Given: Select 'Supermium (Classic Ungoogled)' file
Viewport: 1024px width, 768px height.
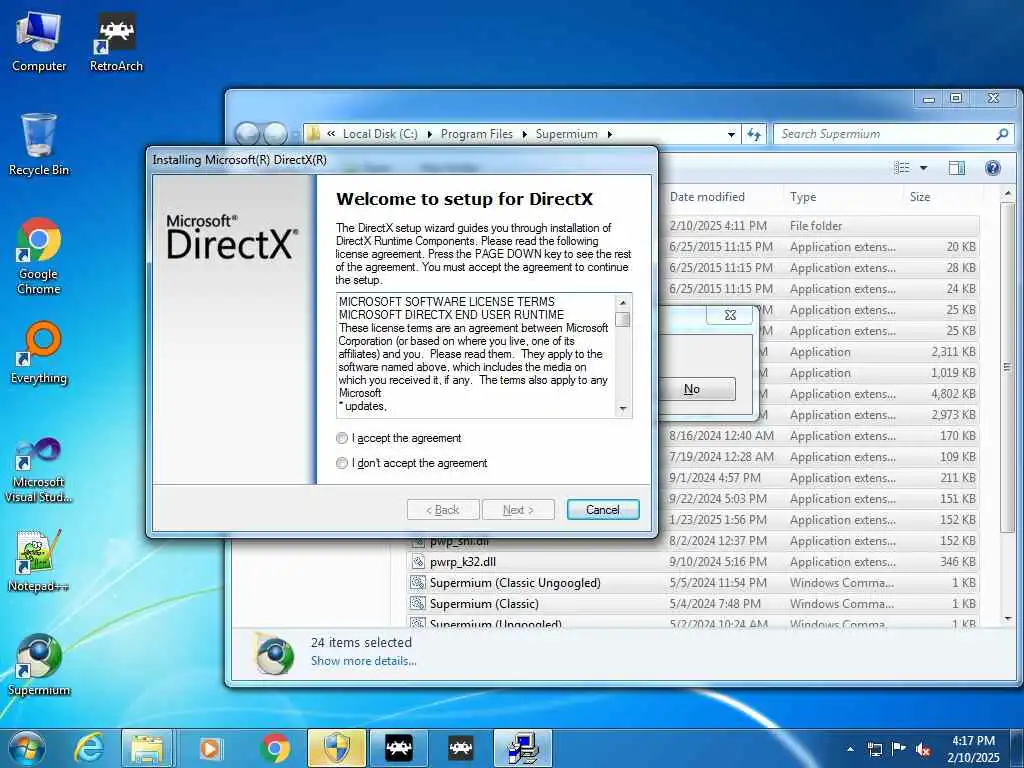Looking at the screenshot, I should point(515,583).
